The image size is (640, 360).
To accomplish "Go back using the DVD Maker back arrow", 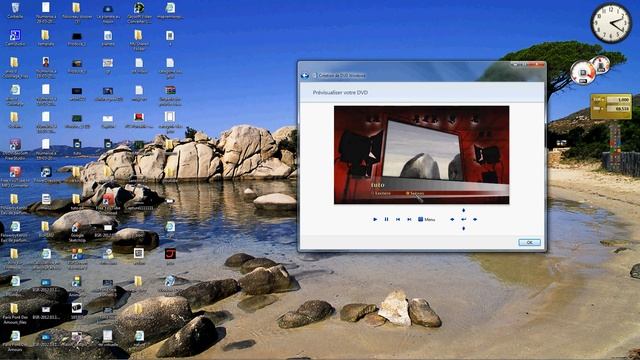I will click(304, 76).
